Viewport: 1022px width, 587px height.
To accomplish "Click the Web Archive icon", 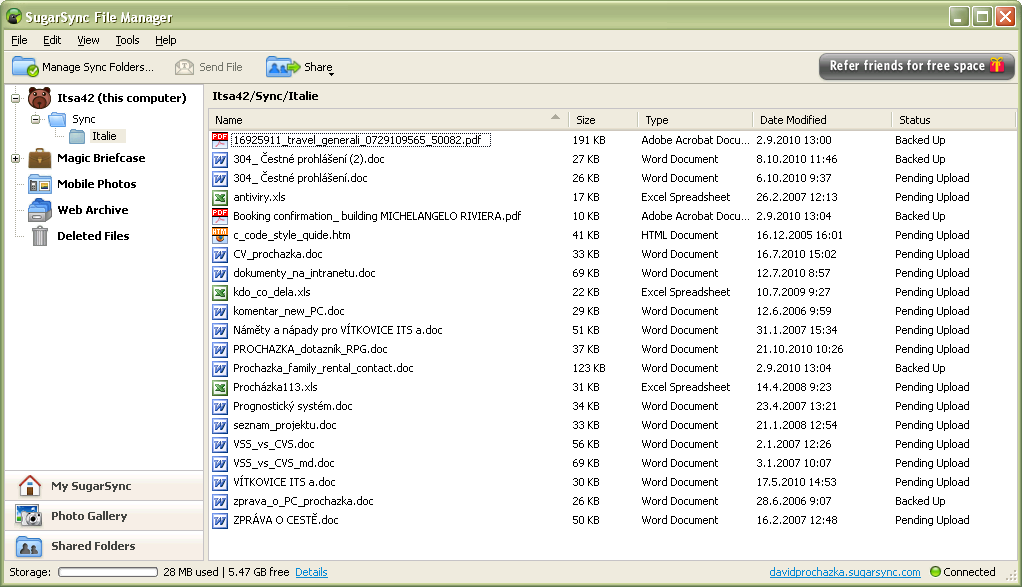I will [x=39, y=210].
